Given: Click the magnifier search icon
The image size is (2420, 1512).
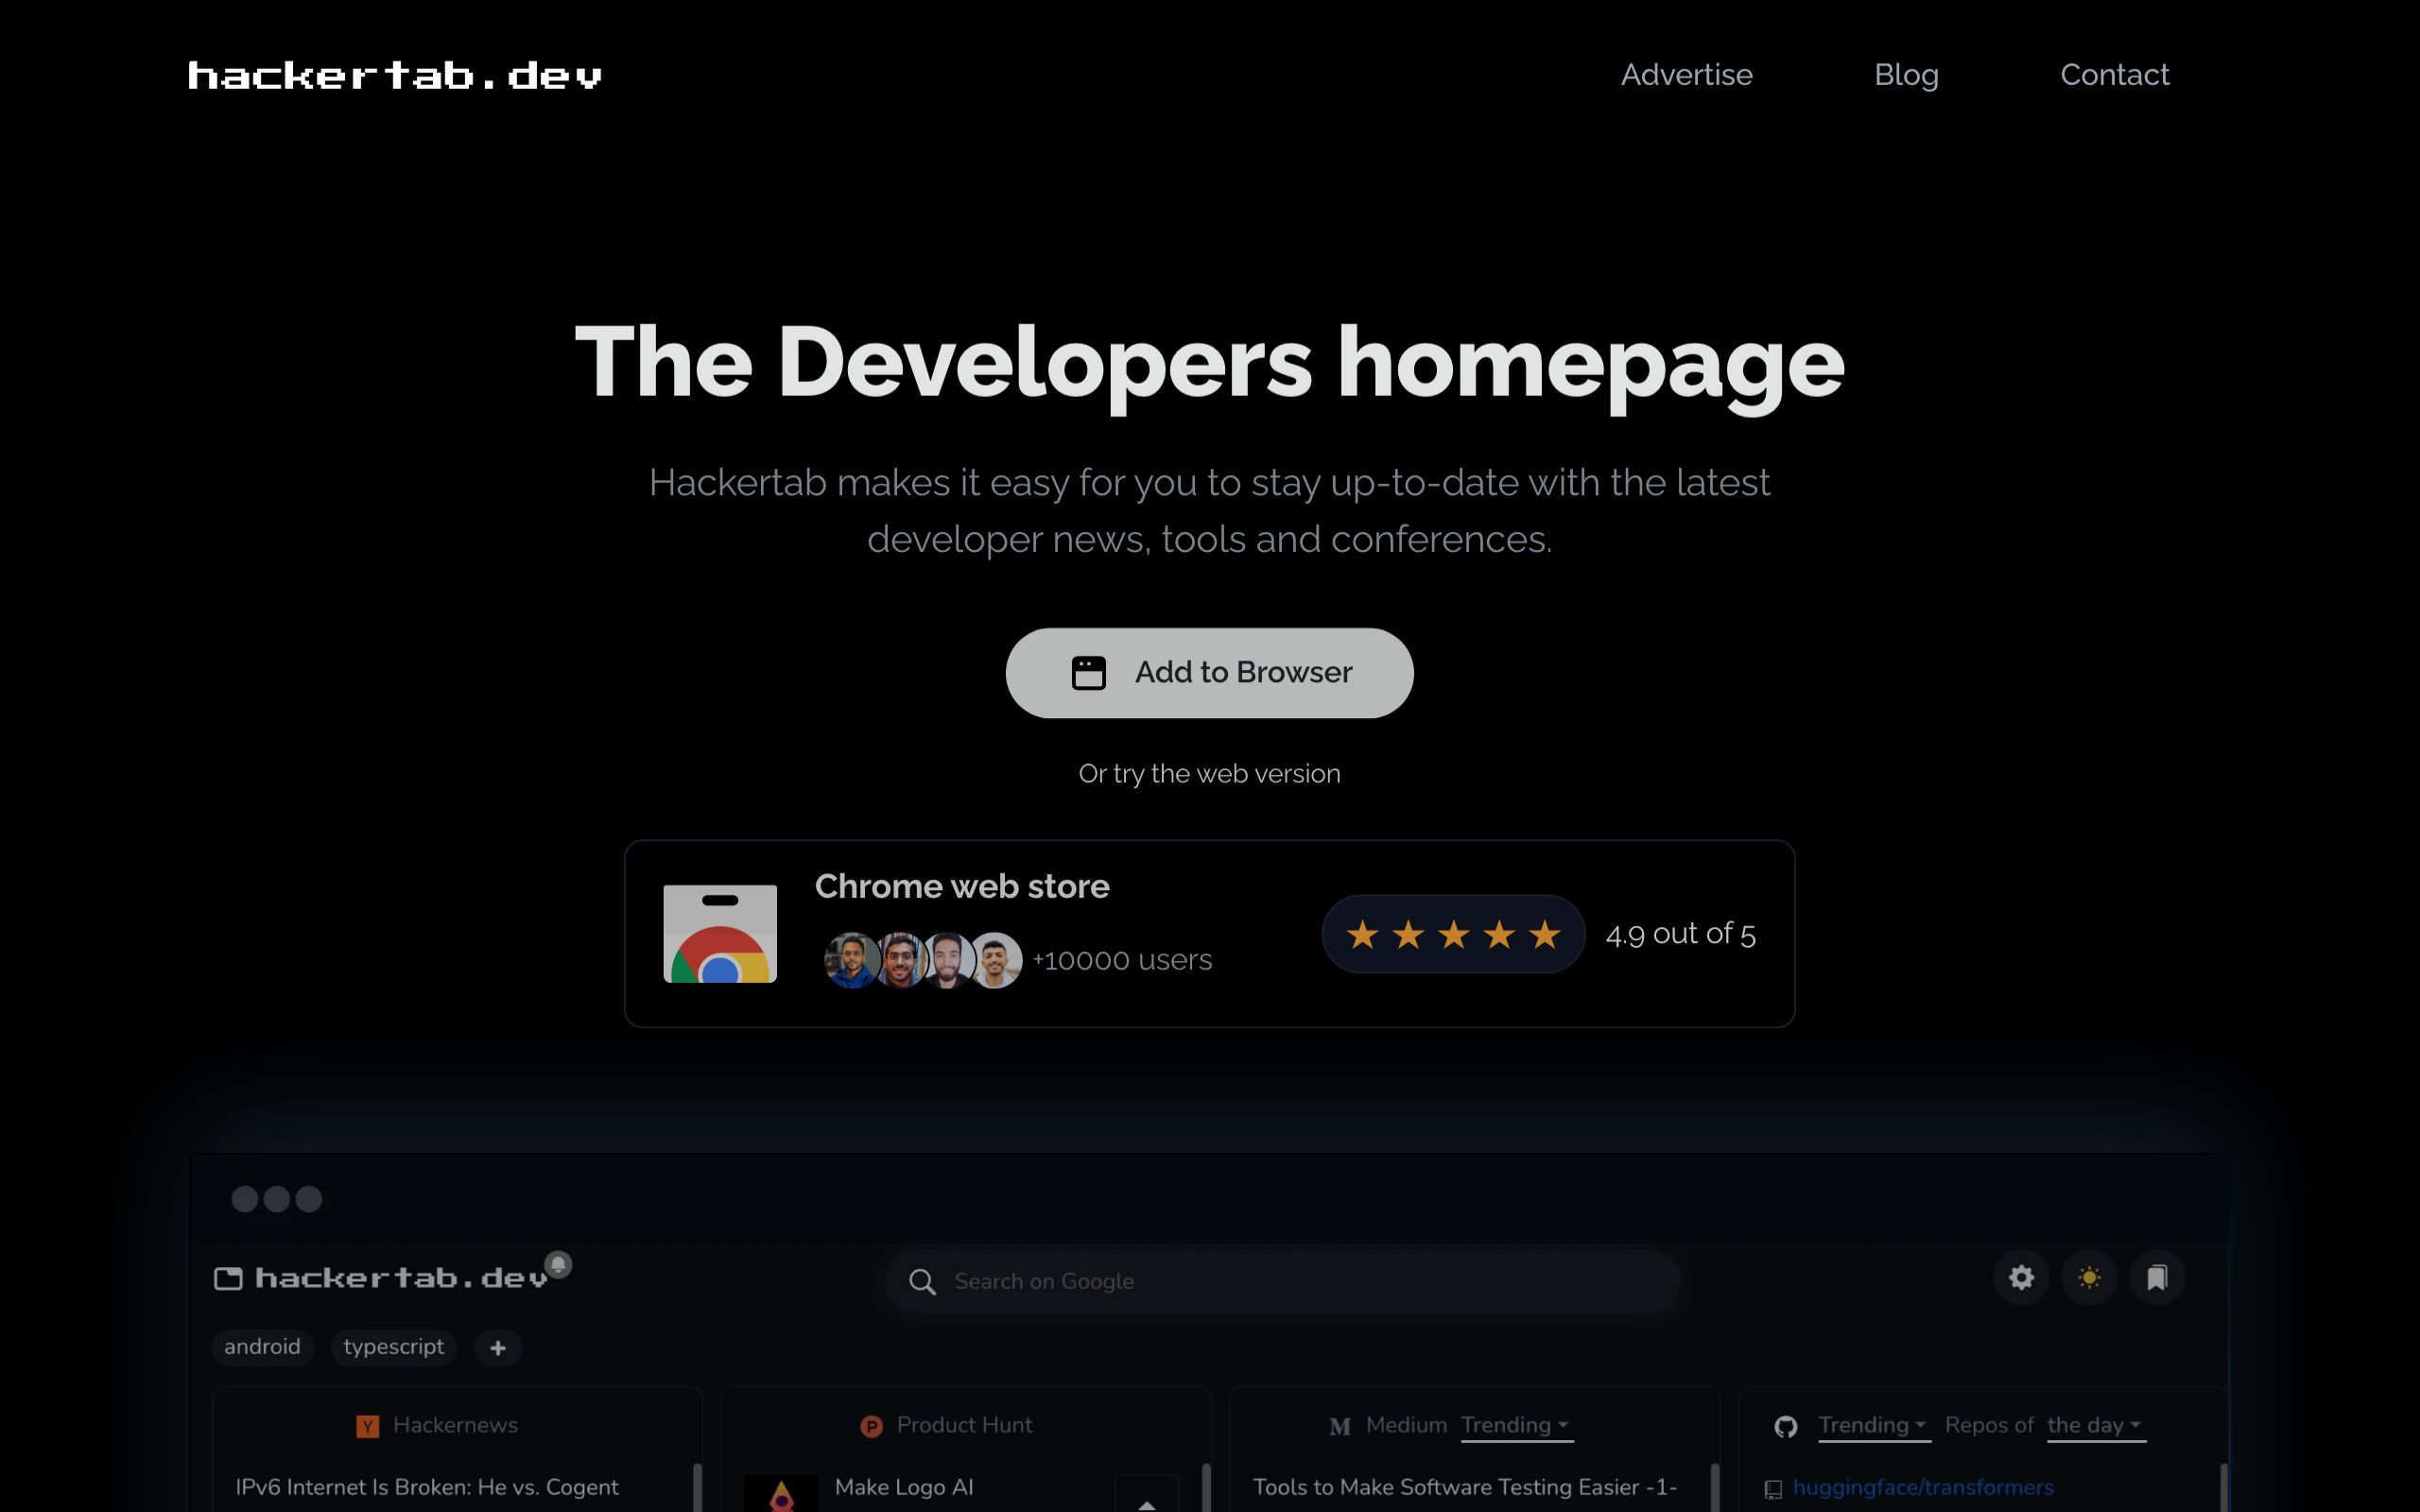Looking at the screenshot, I should tap(922, 1282).
